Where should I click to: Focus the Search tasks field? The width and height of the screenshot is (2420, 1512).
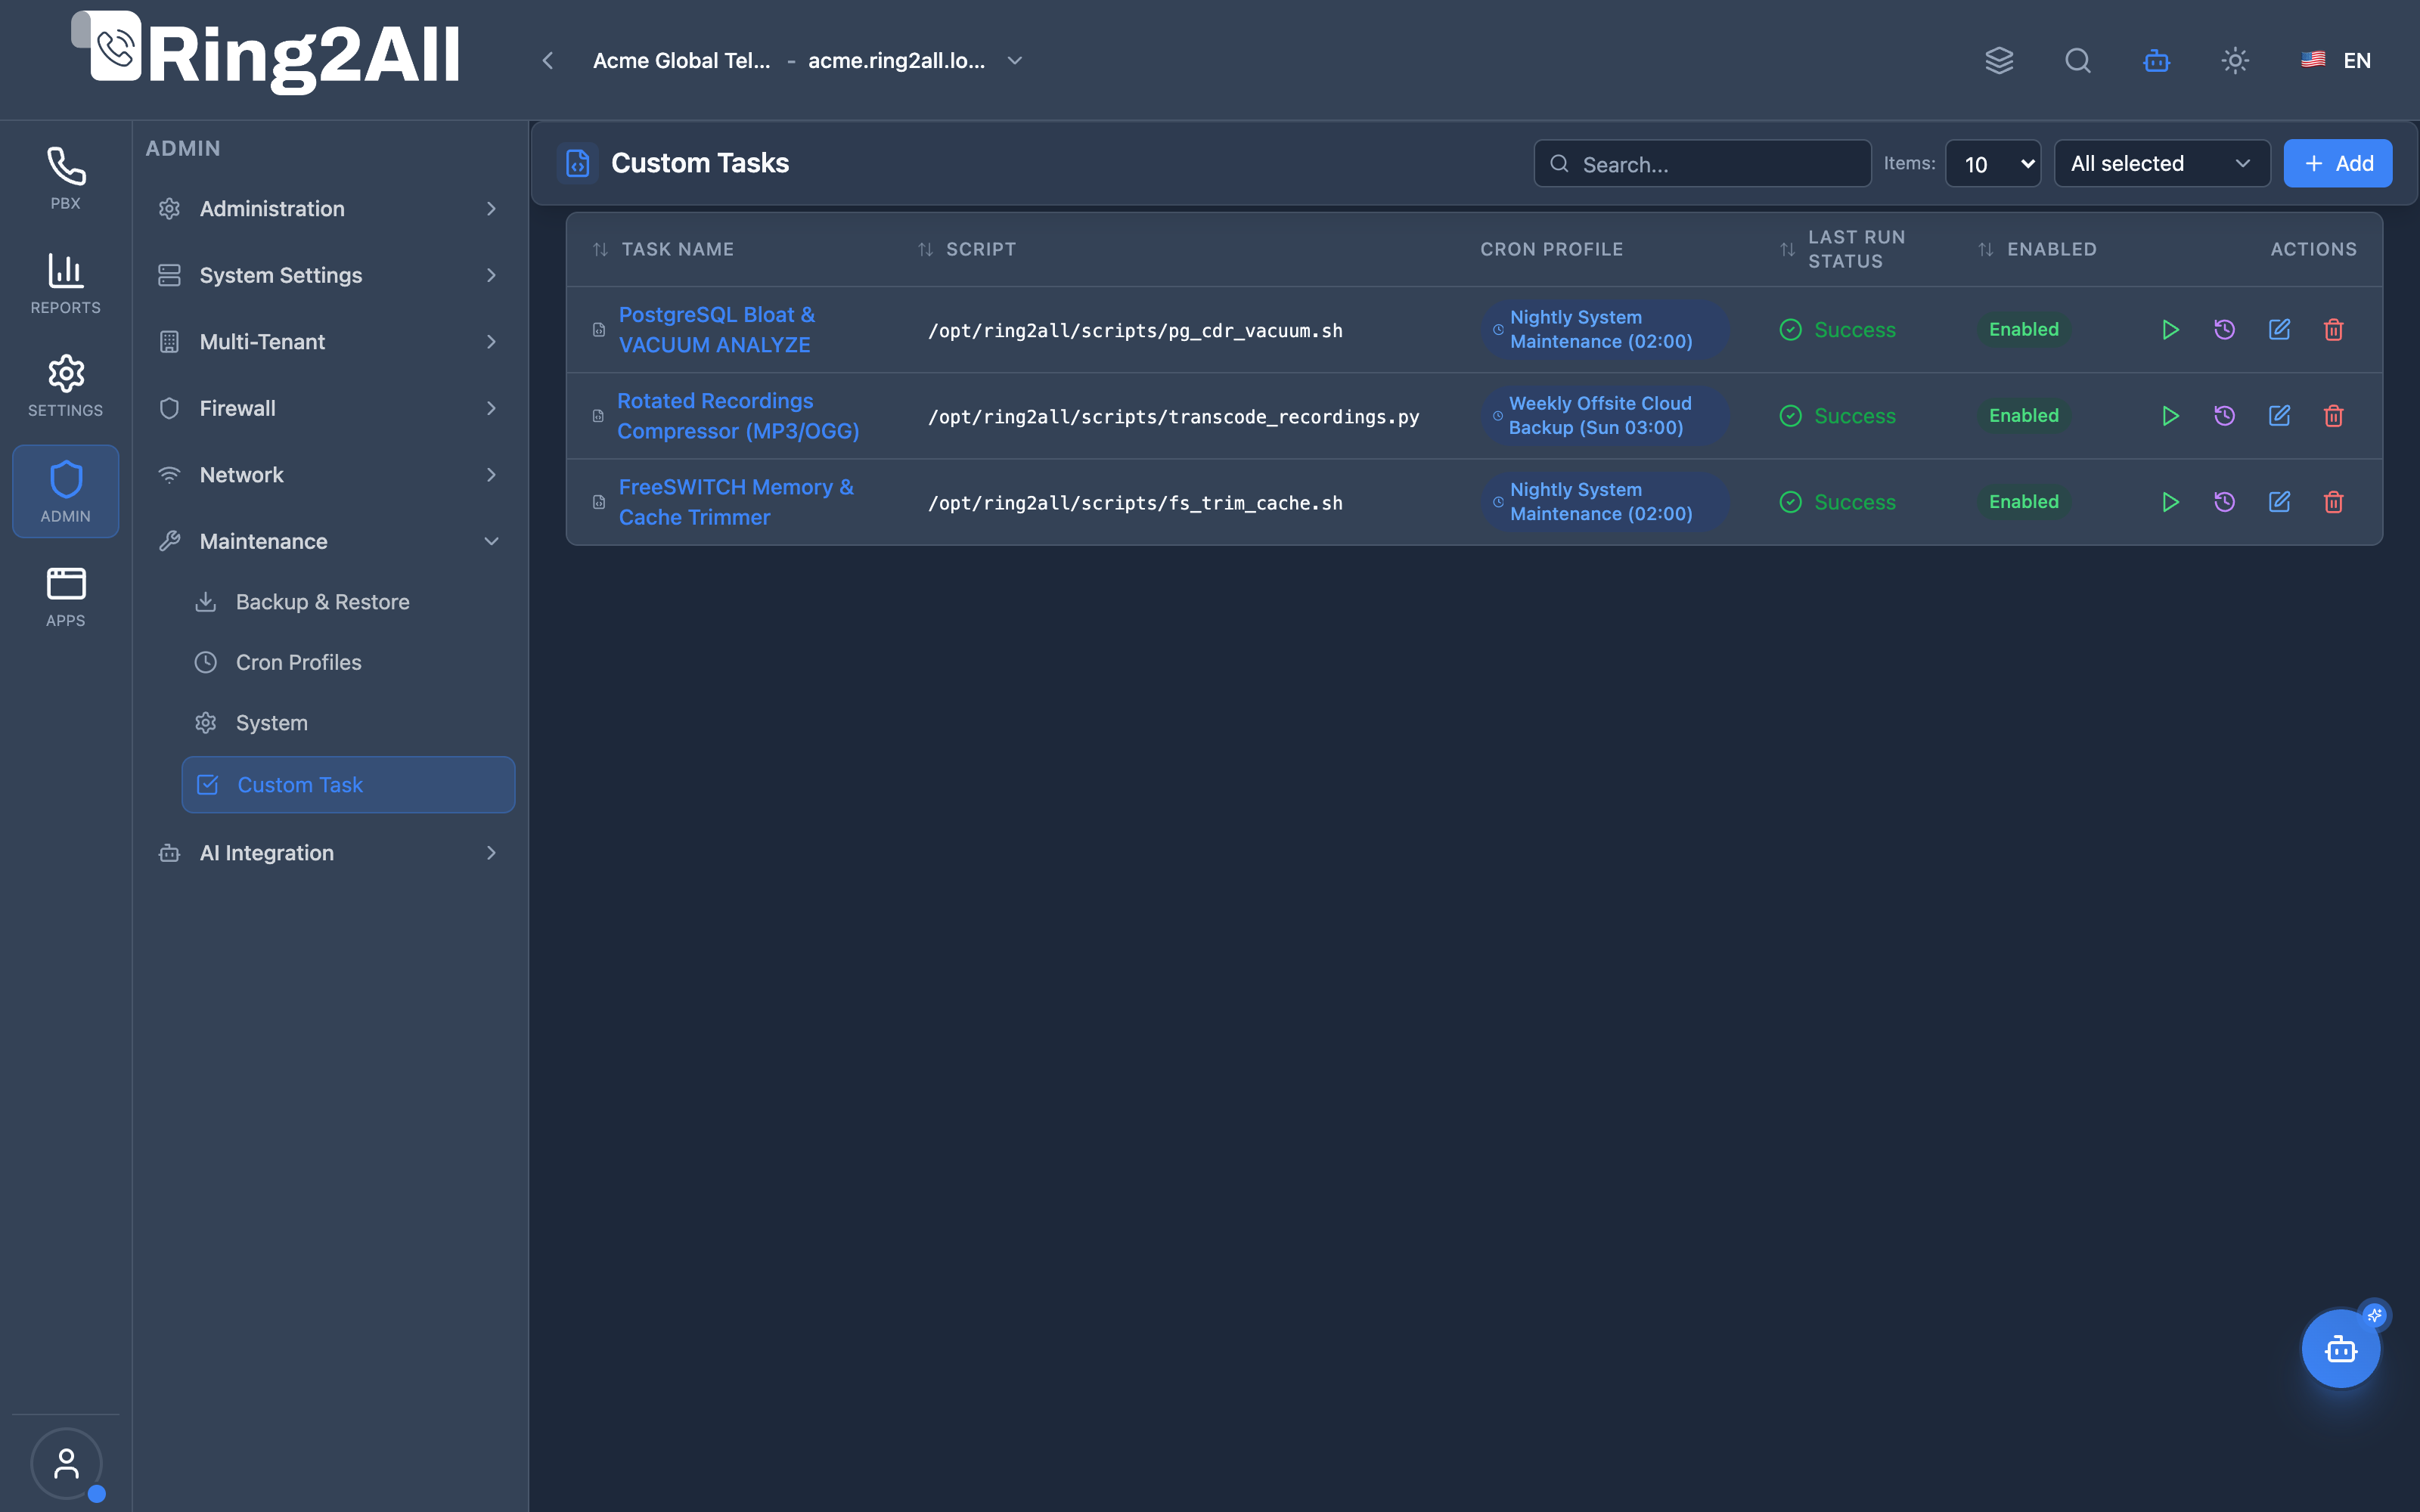(x=1702, y=164)
